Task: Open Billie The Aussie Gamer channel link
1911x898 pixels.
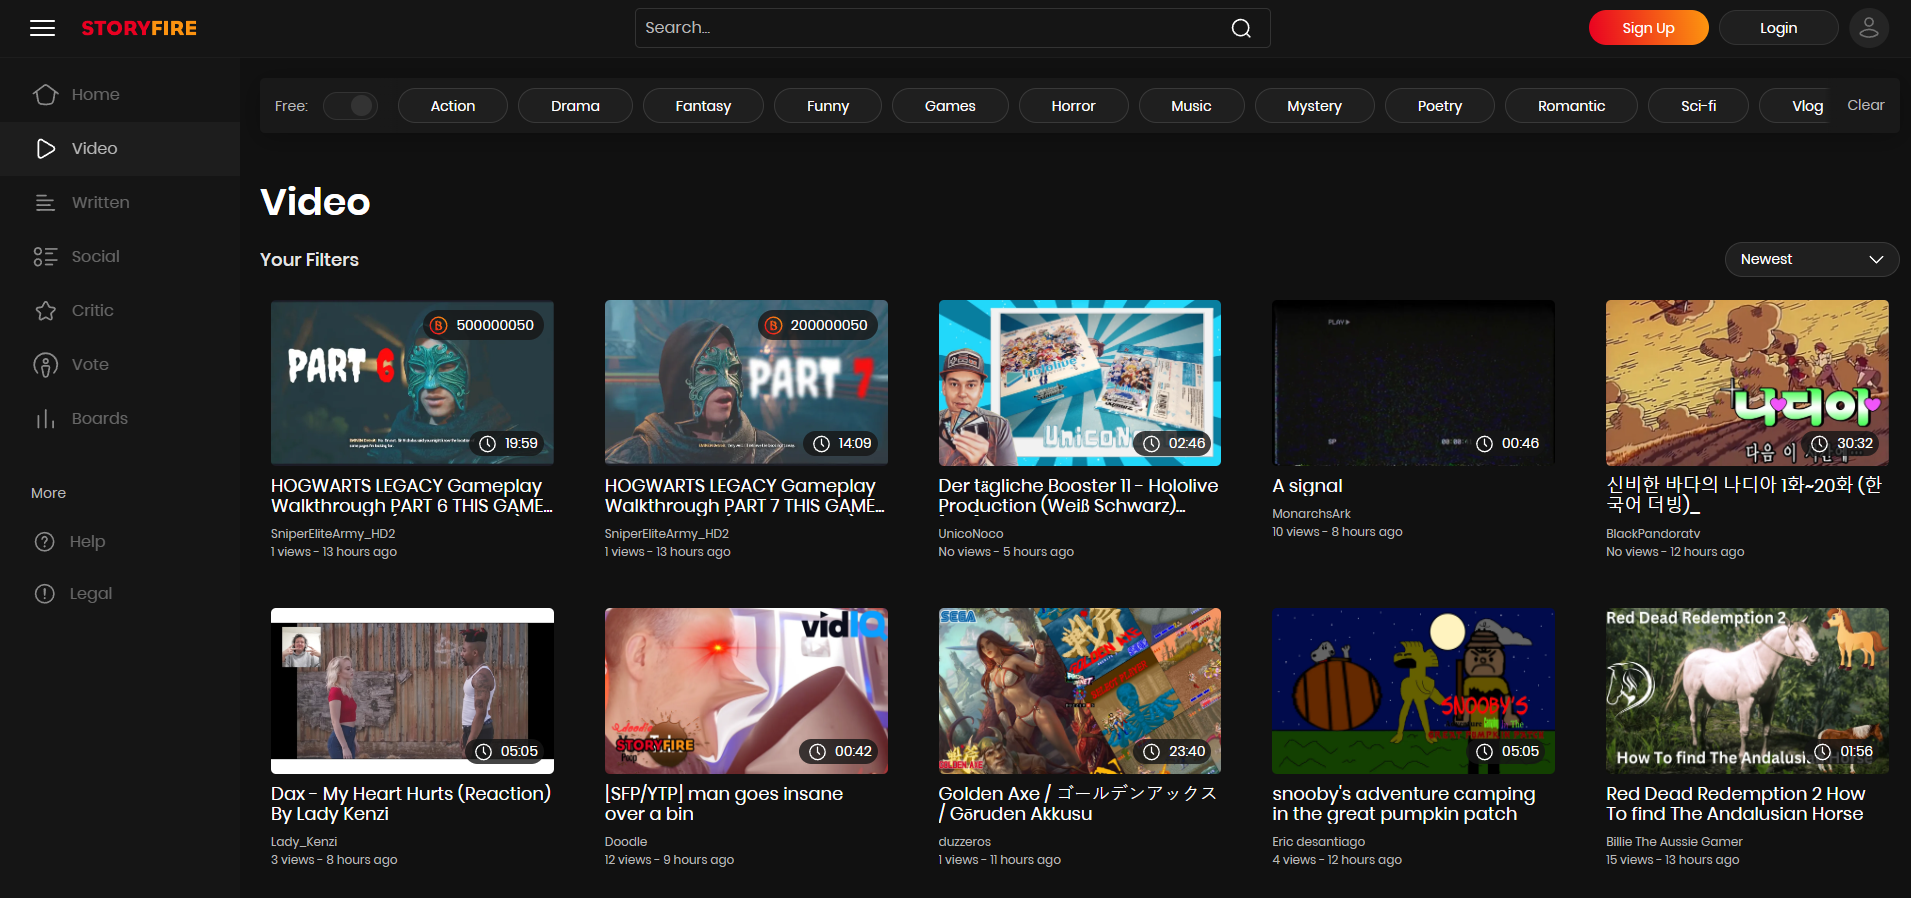Action: click(x=1674, y=842)
